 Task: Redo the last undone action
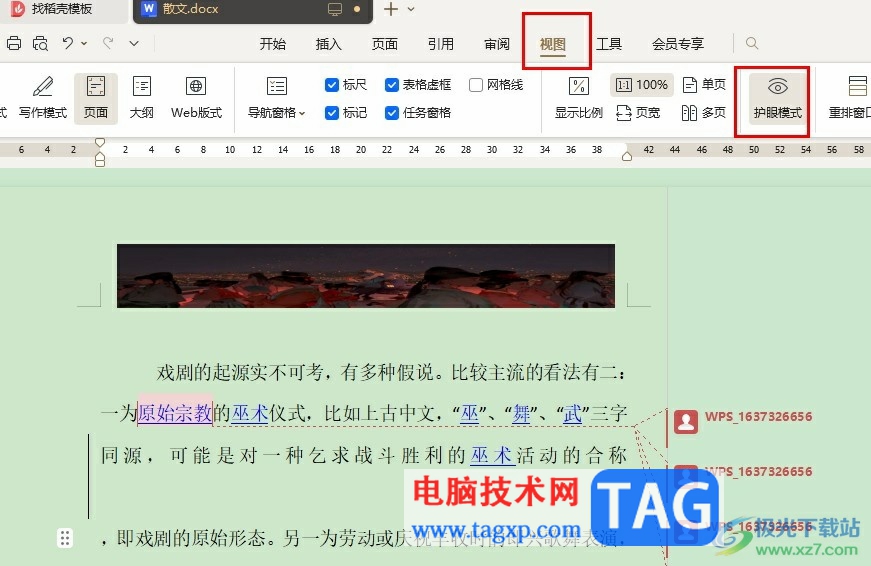click(108, 43)
